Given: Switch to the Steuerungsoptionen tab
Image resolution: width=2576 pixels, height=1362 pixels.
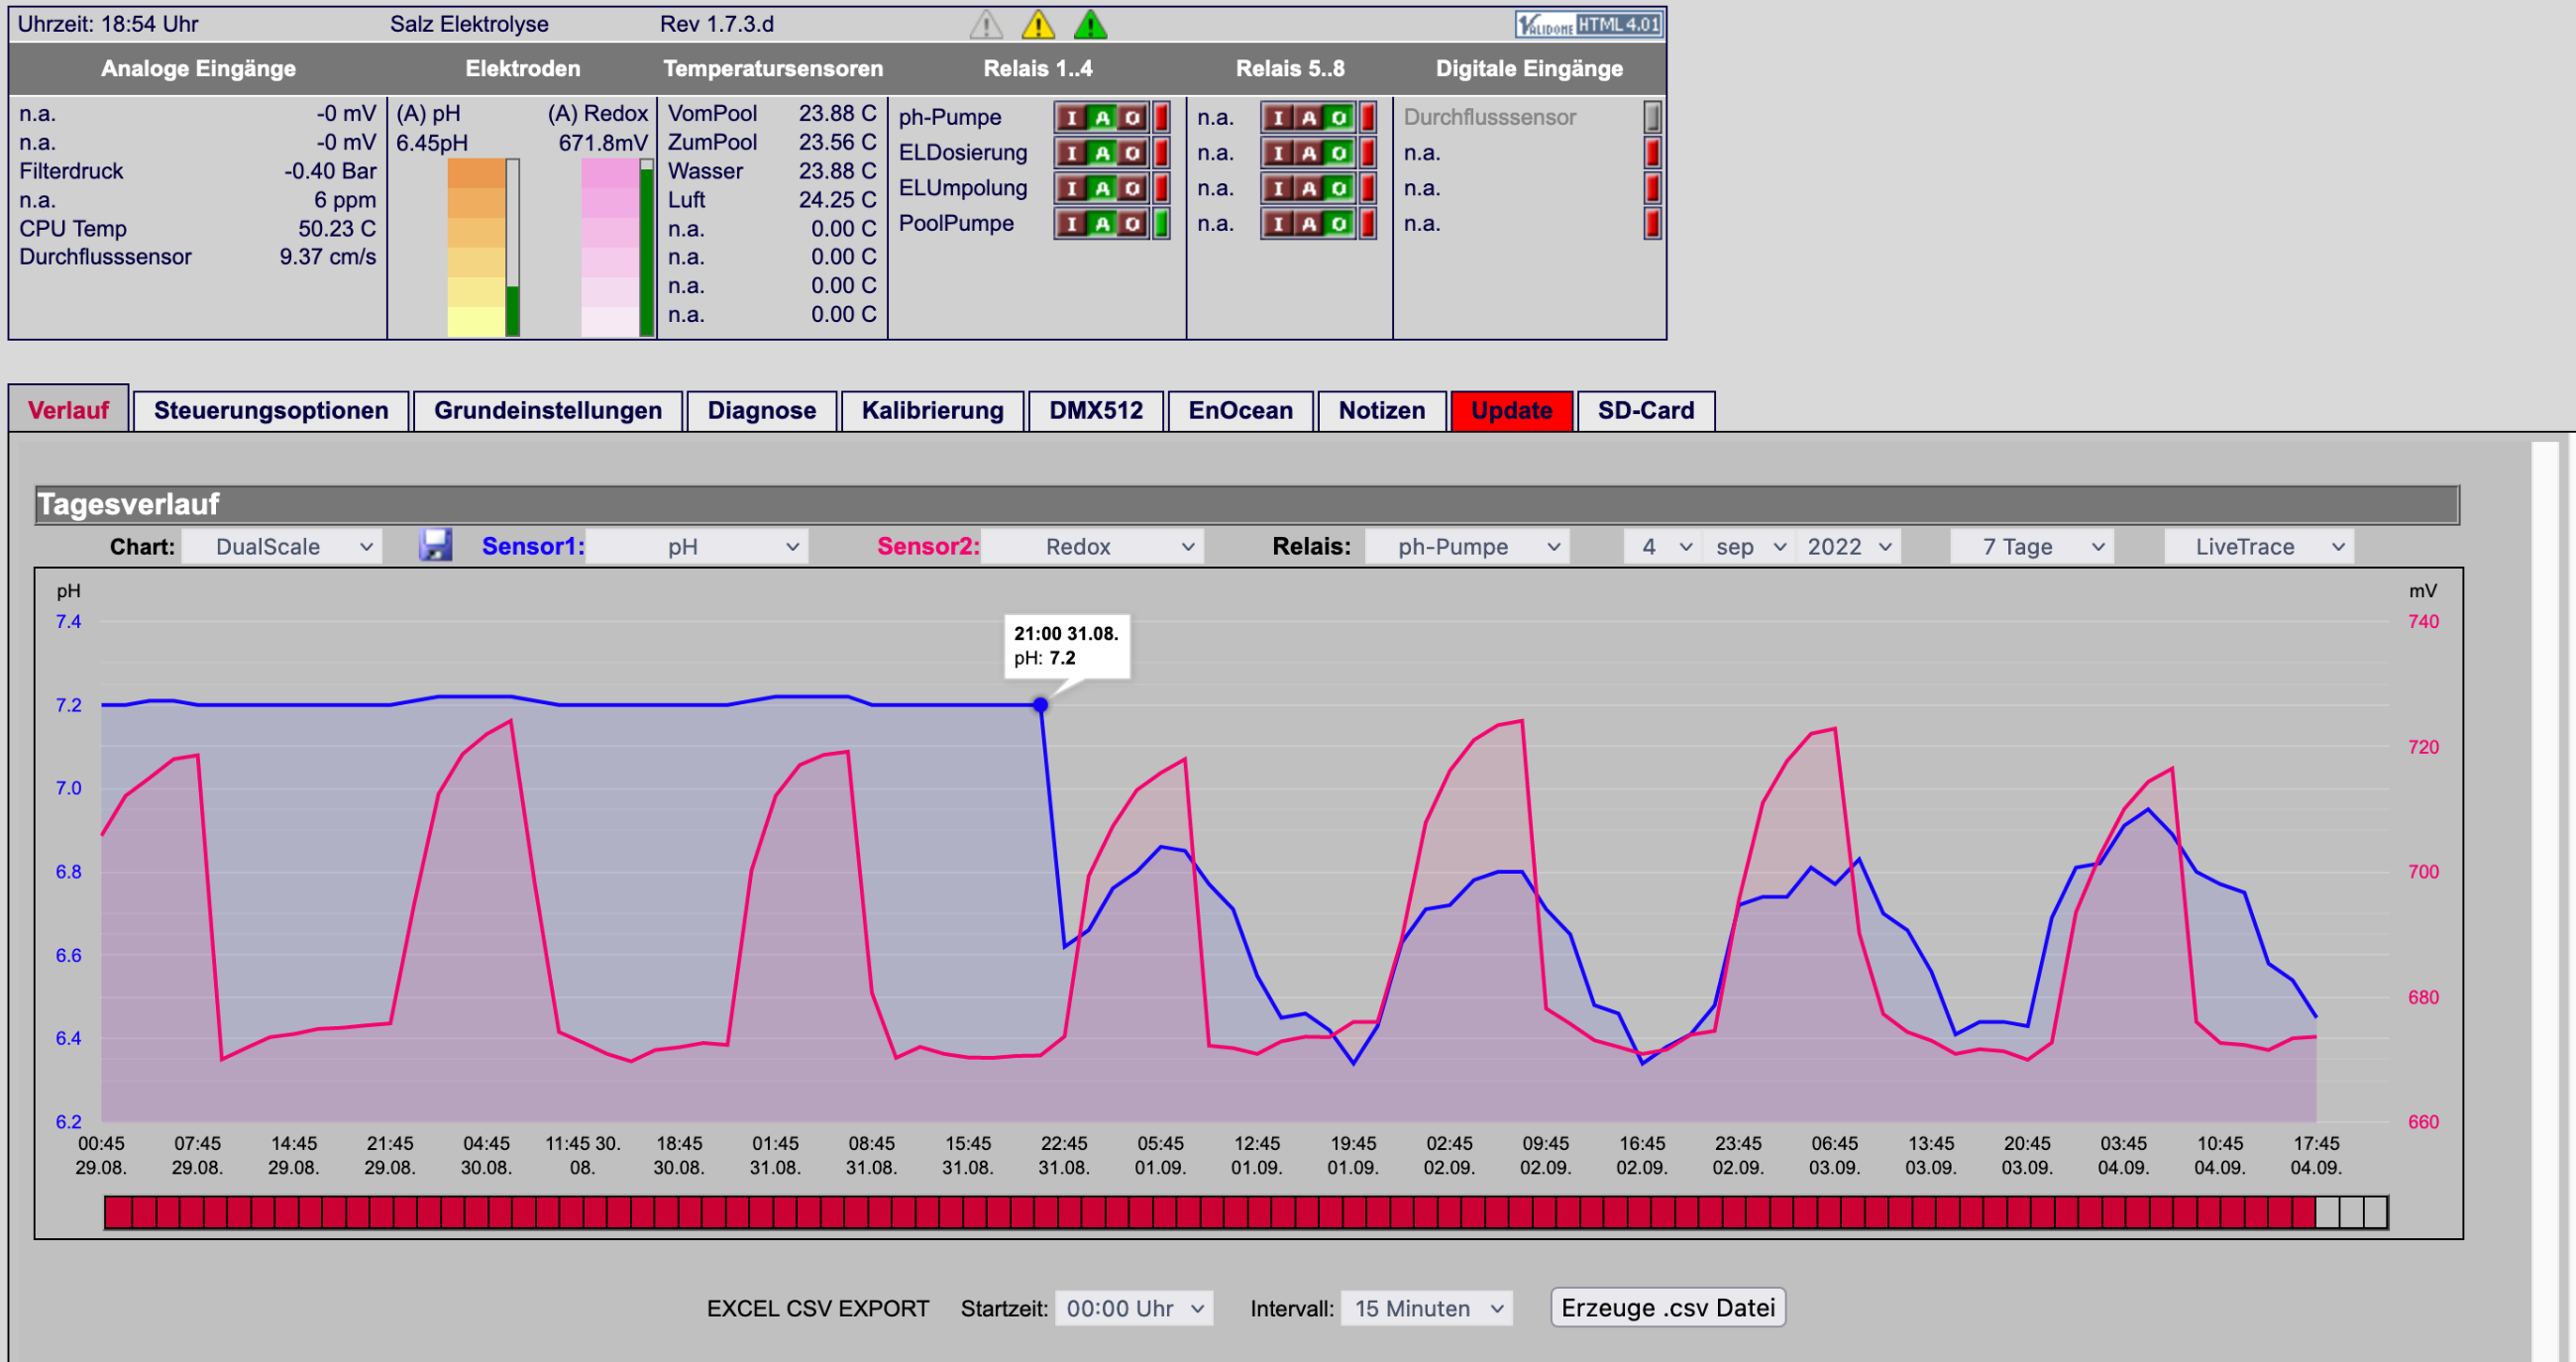Looking at the screenshot, I should [271, 410].
